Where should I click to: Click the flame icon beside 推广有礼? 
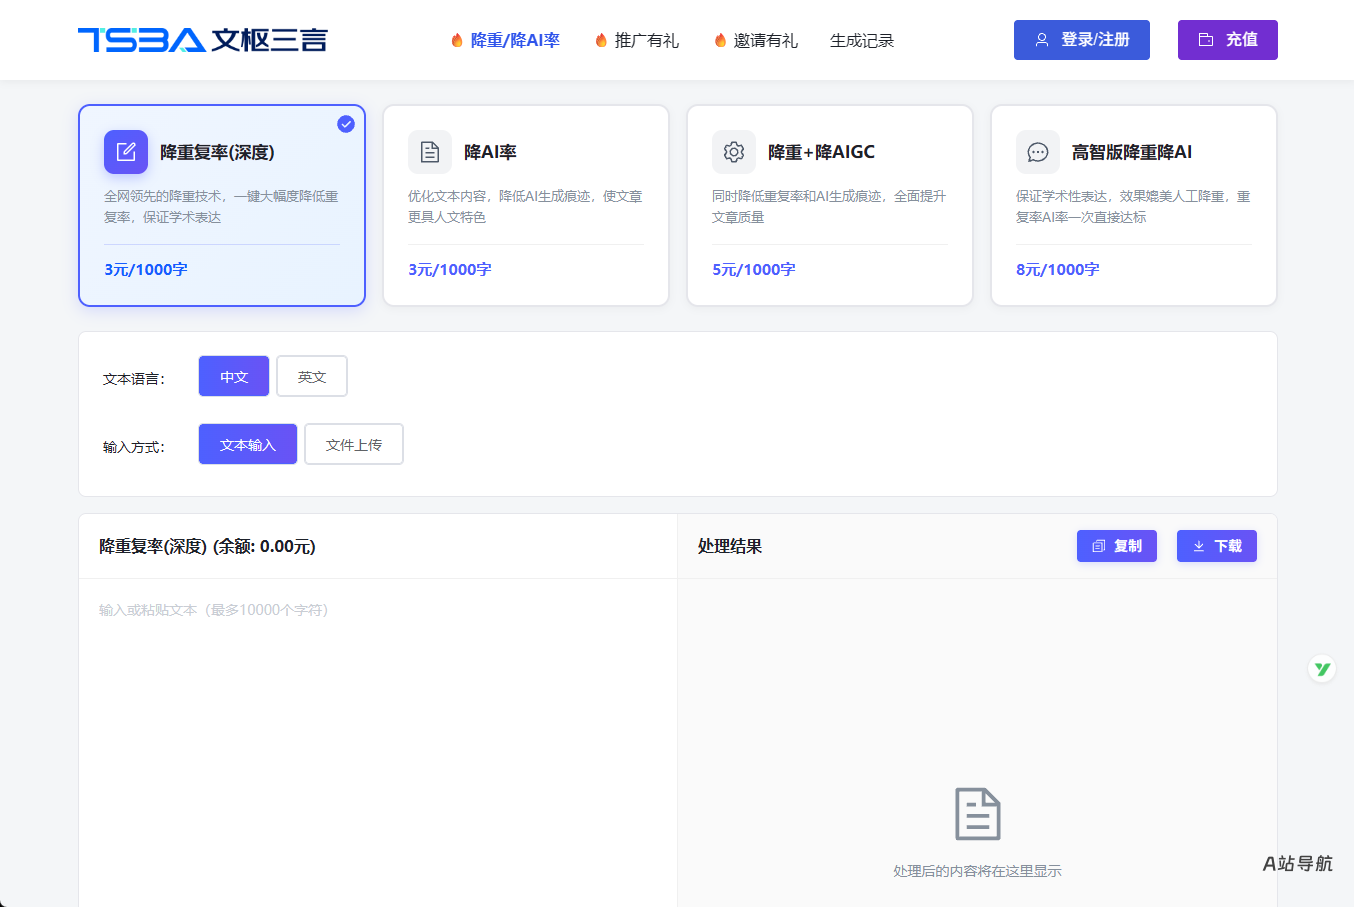[601, 40]
